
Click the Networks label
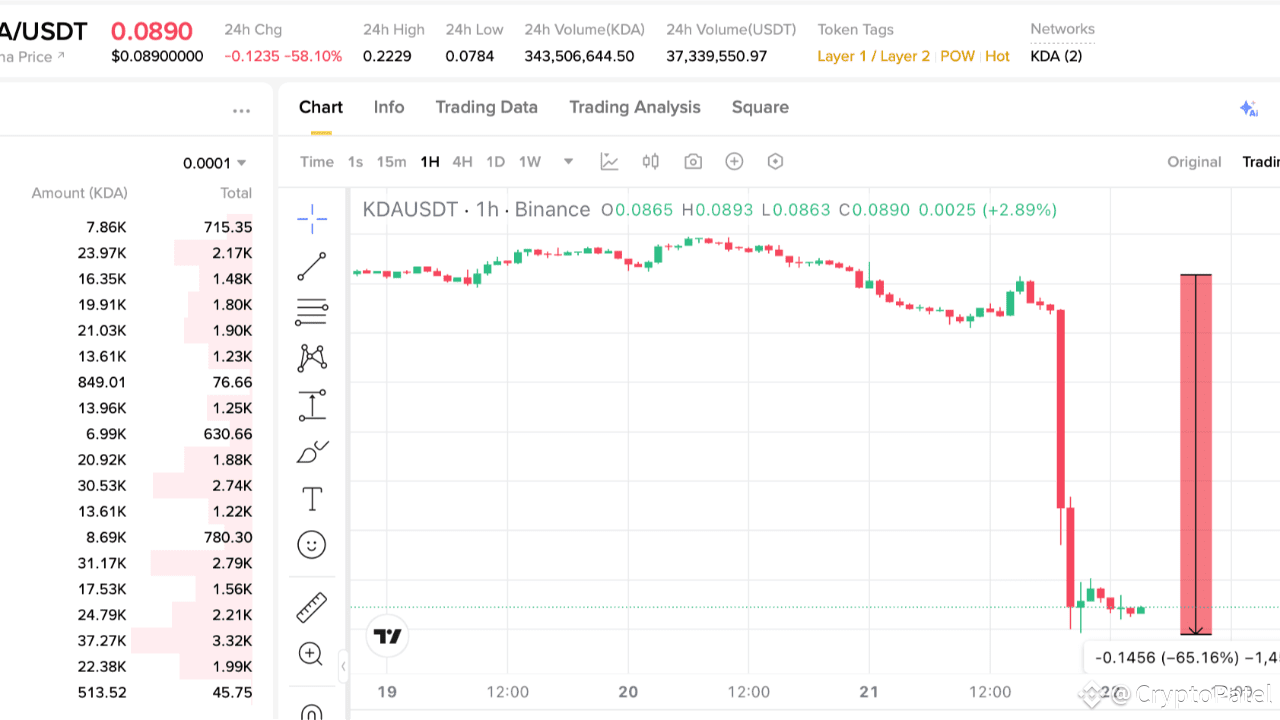tap(1062, 29)
